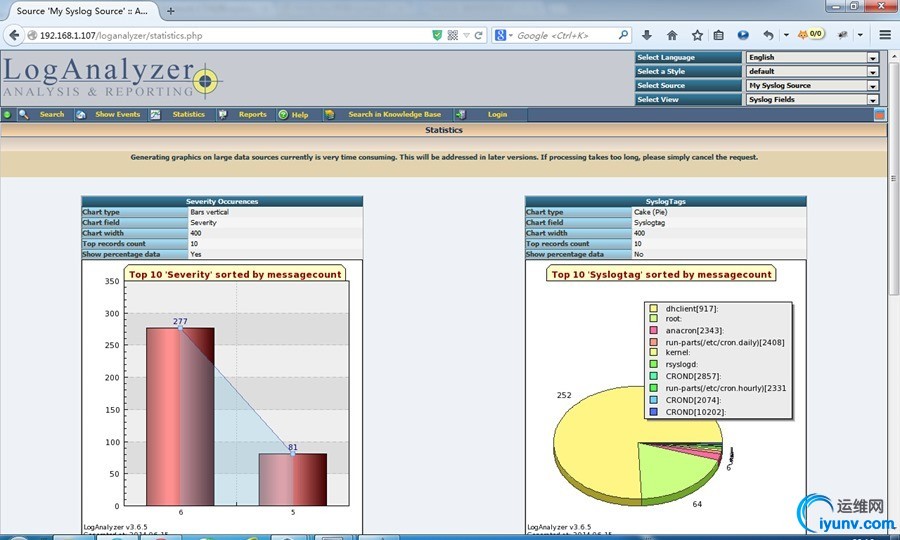Screen dimensions: 900x540
Task: Click the LogAnalyzer logo
Action: tap(112, 77)
